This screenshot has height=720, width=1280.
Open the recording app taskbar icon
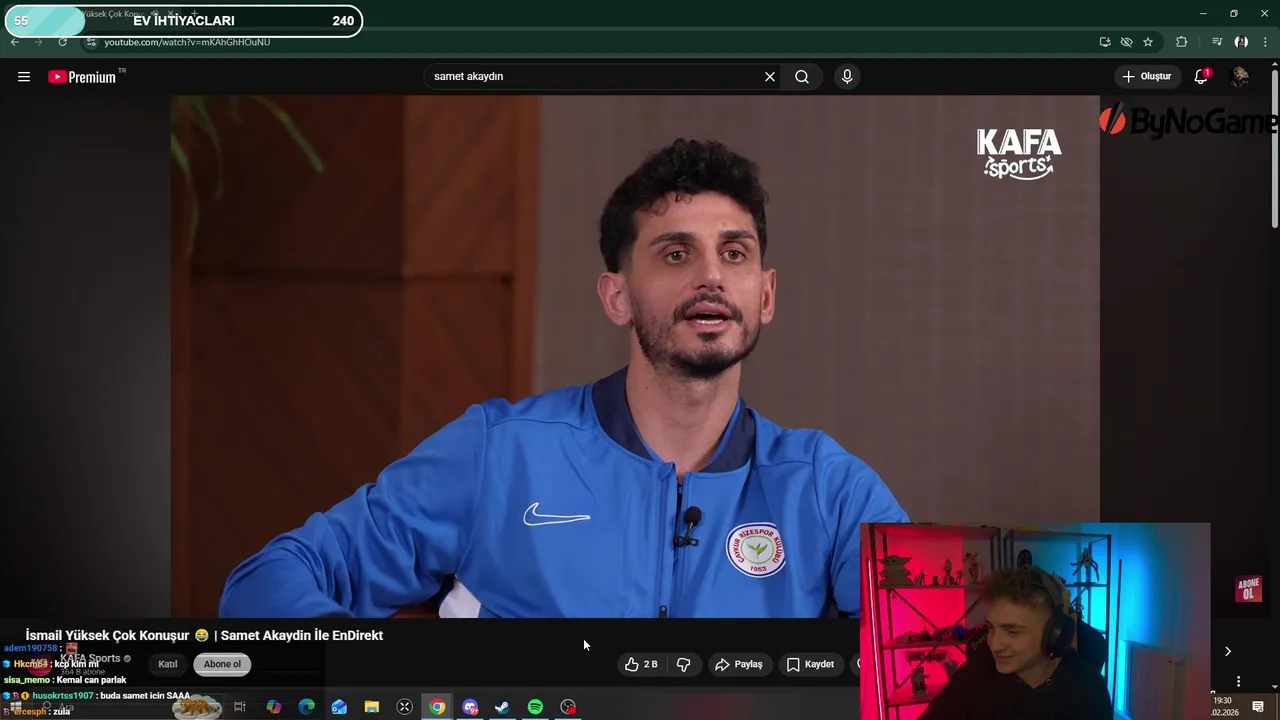pos(568,707)
